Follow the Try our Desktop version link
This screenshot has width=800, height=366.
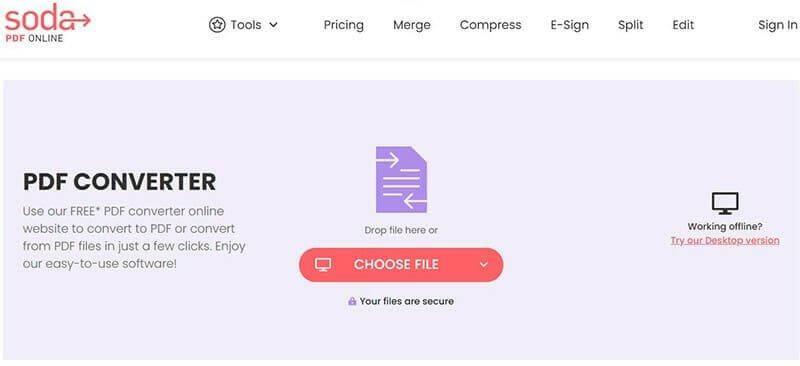point(725,240)
